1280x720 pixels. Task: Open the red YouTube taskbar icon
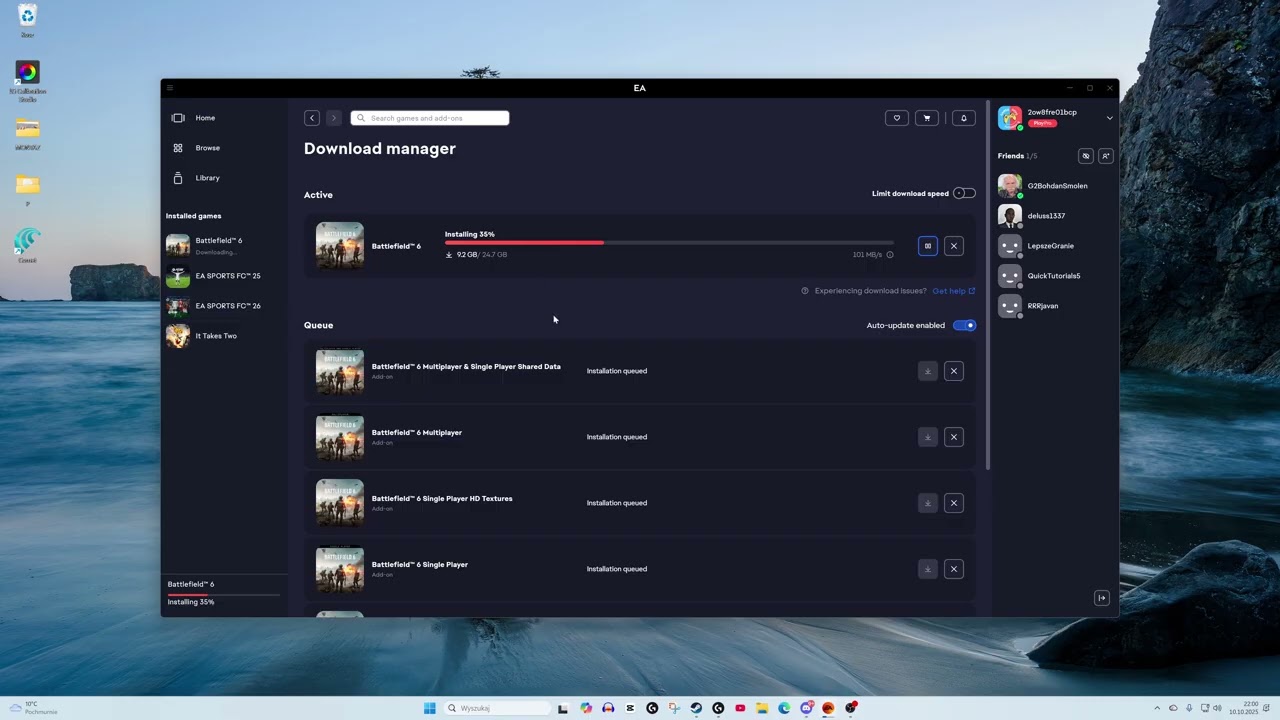pyautogui.click(x=740, y=708)
